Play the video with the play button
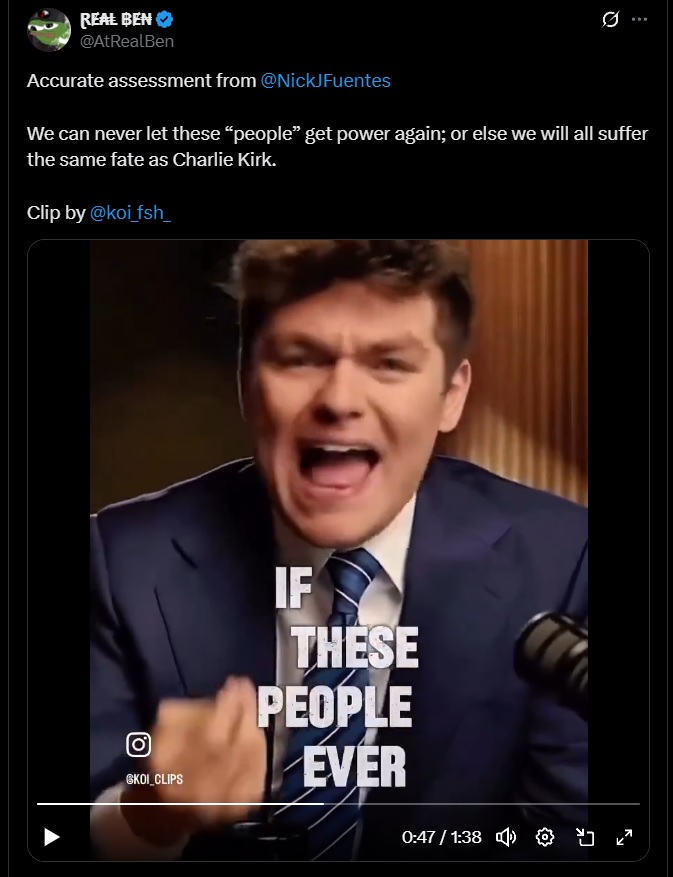The width and height of the screenshot is (673, 877). point(51,837)
